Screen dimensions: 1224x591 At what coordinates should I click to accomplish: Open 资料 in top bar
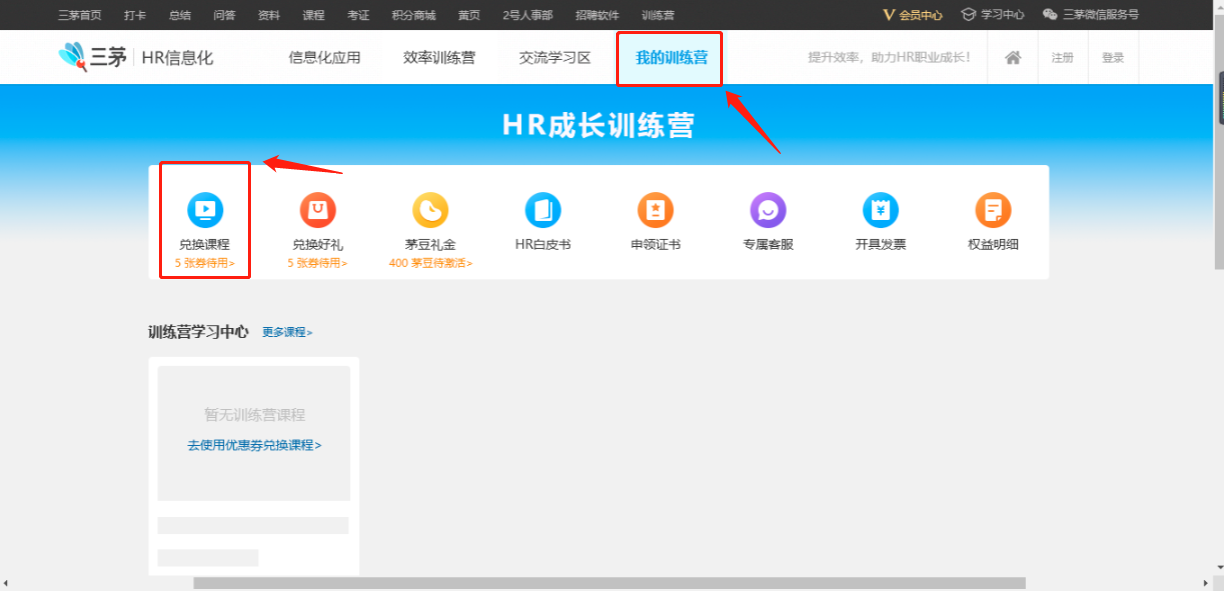coord(269,15)
